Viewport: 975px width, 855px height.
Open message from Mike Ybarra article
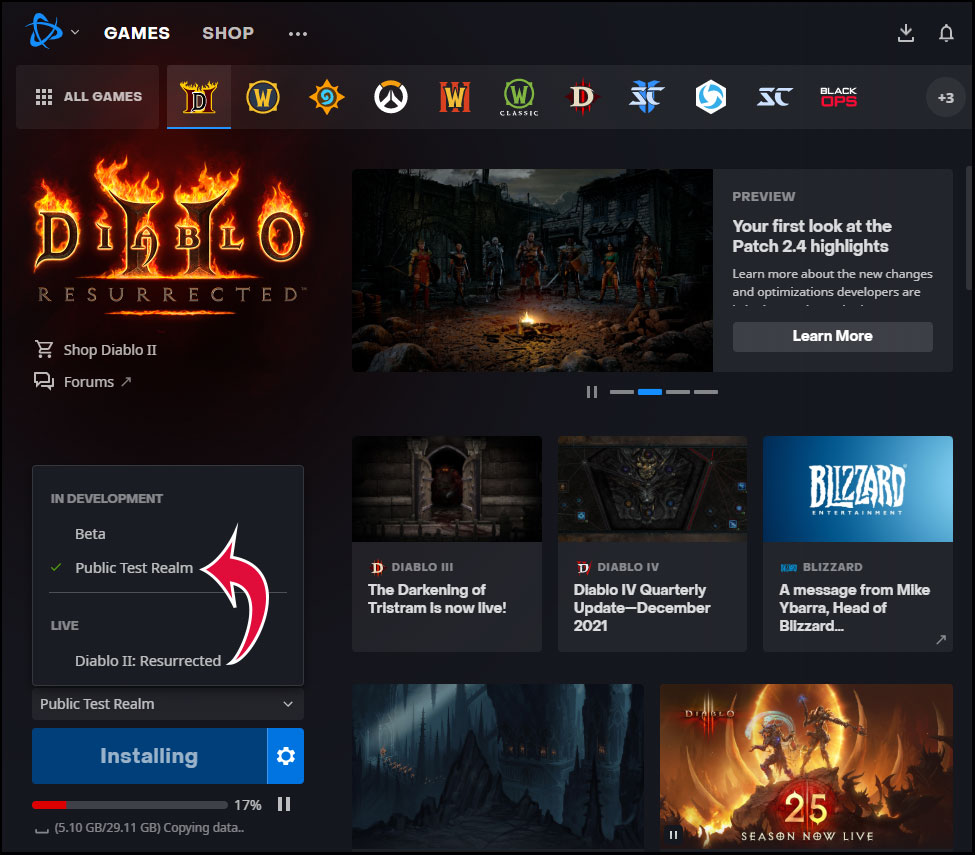857,543
